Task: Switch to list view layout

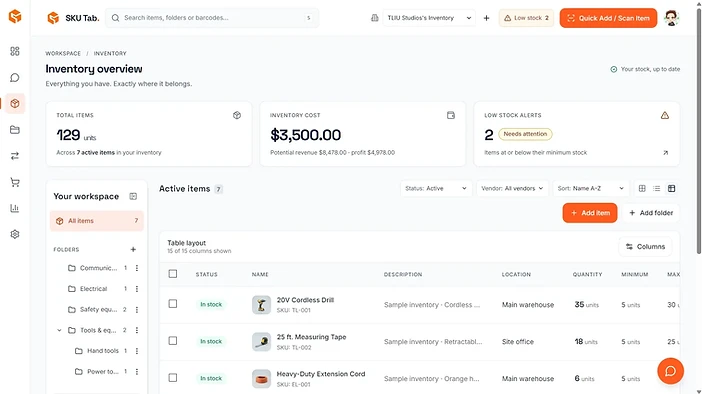Action: coord(657,188)
